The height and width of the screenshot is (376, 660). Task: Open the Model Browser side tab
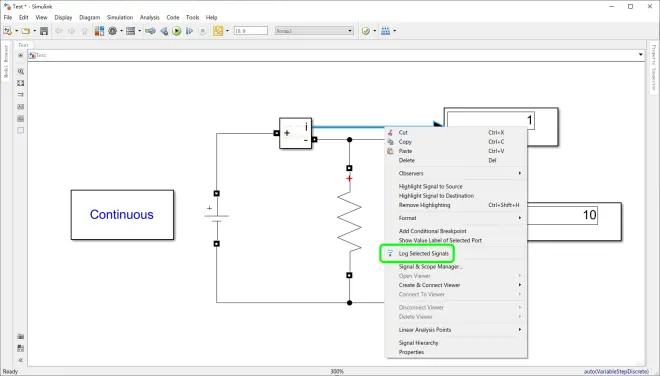(5, 62)
